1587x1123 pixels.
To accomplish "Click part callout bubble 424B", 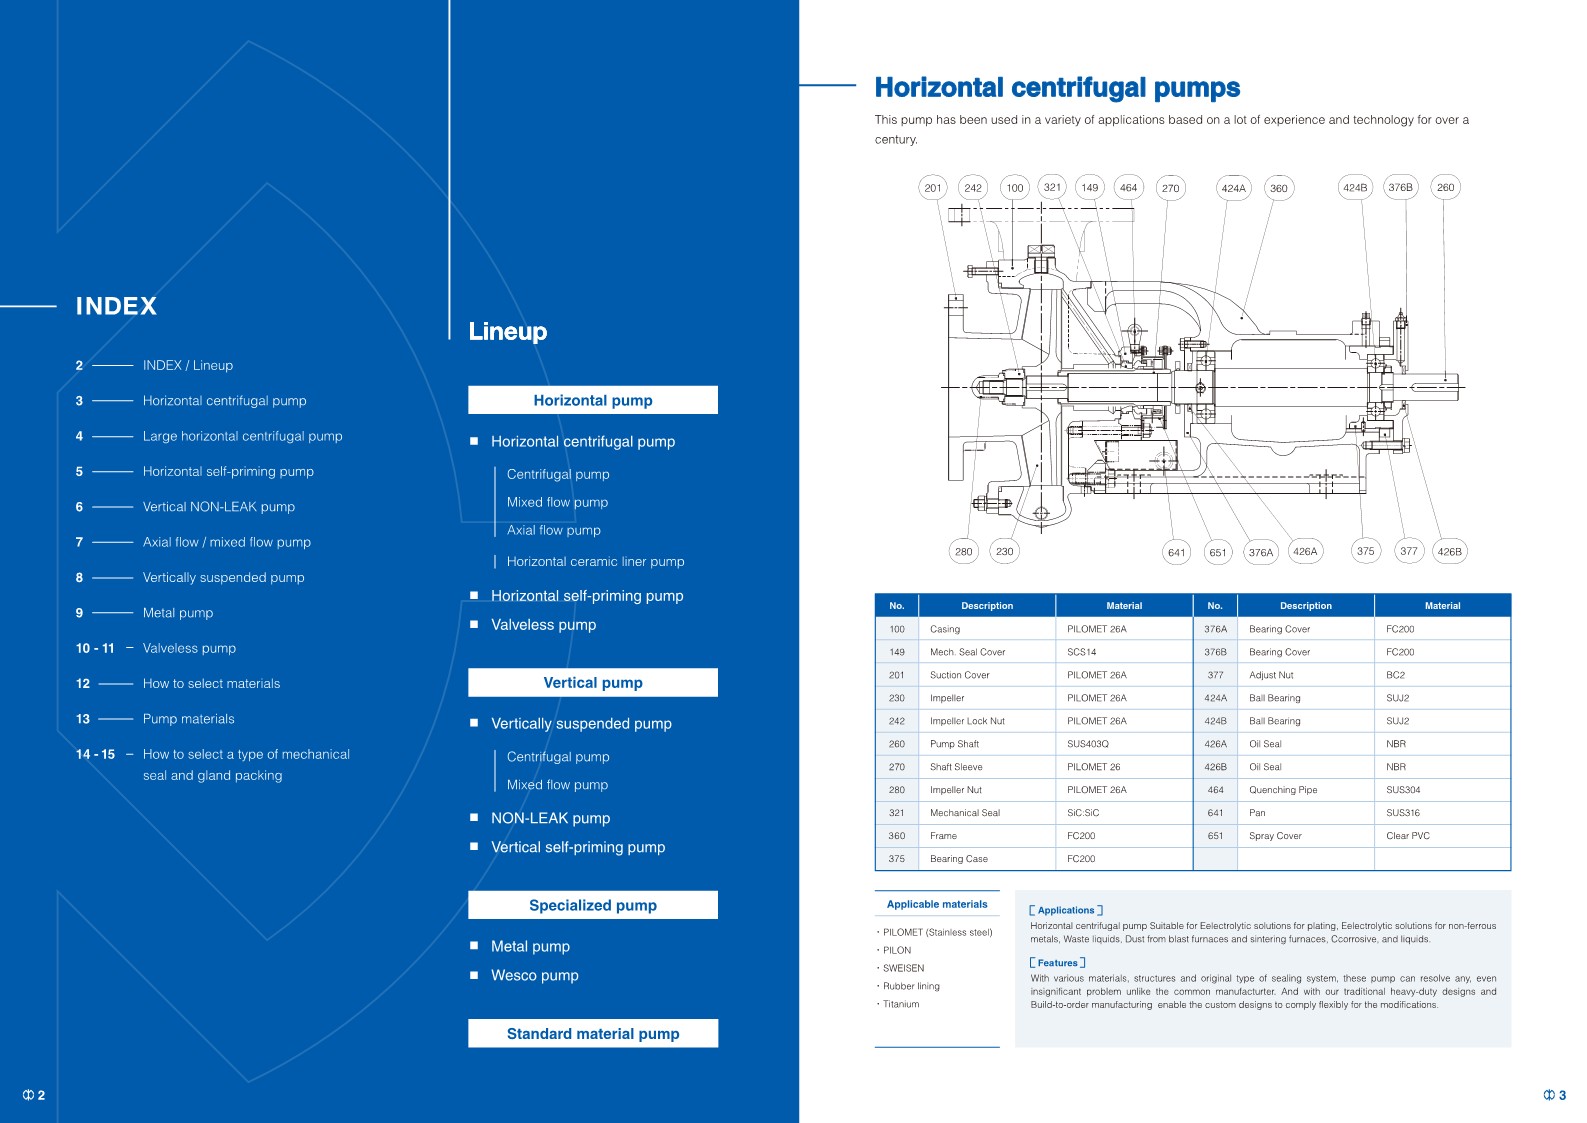I will [x=1355, y=187].
